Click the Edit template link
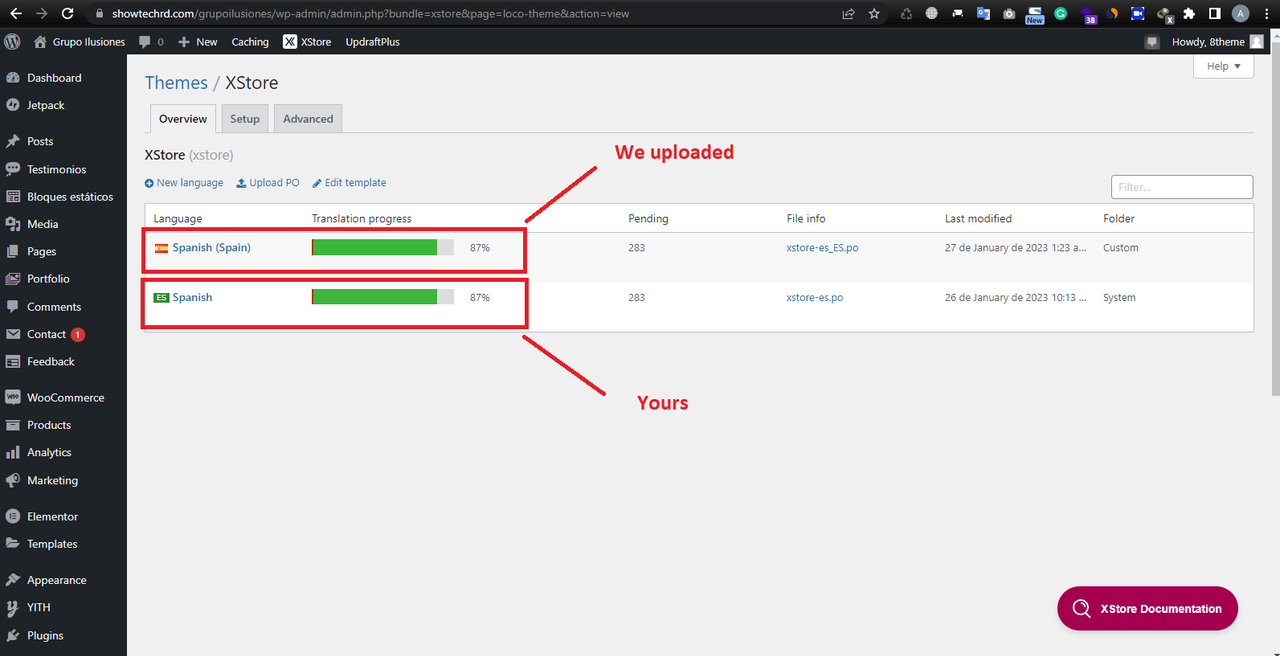The height and width of the screenshot is (656, 1280). (349, 183)
